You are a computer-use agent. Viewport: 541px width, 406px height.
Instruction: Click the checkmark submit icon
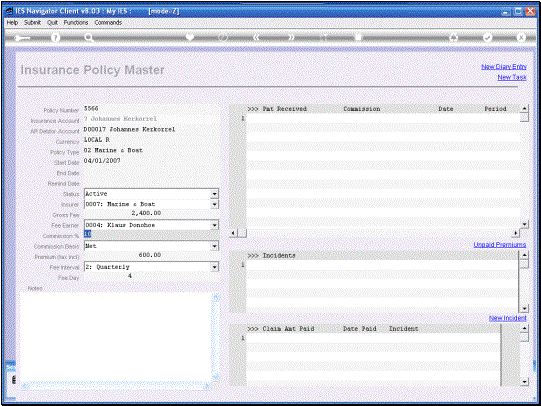point(487,37)
